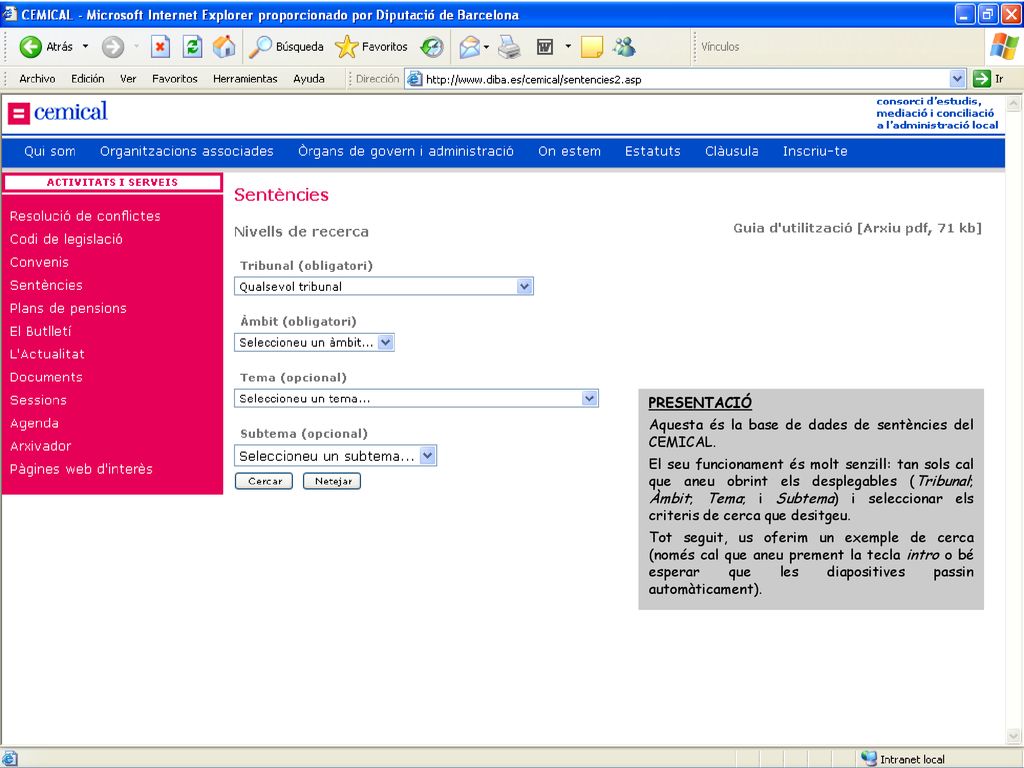
Task: Expand the Atrás history dropdown arrow
Action: click(x=85, y=46)
